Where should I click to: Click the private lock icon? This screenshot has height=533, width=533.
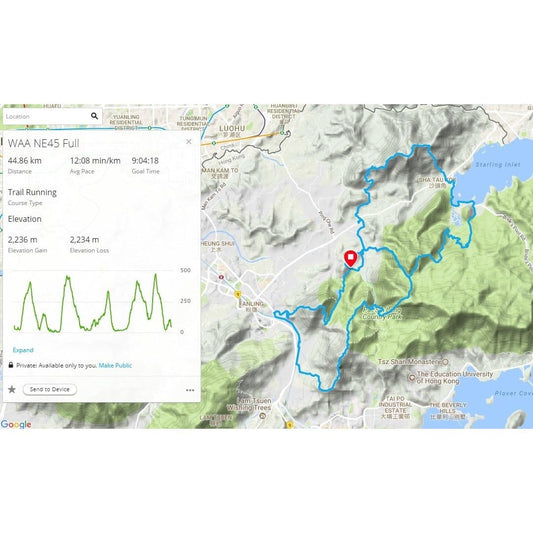(x=11, y=365)
